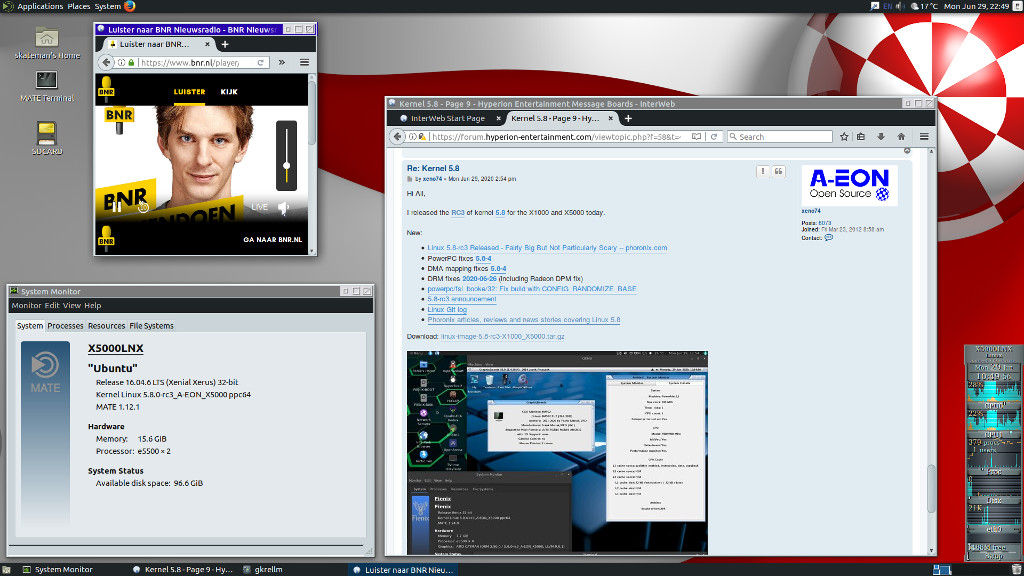Screen dimensions: 1024x576
Task: Launch Firefox from the top panel icon
Action: [x=129, y=6]
